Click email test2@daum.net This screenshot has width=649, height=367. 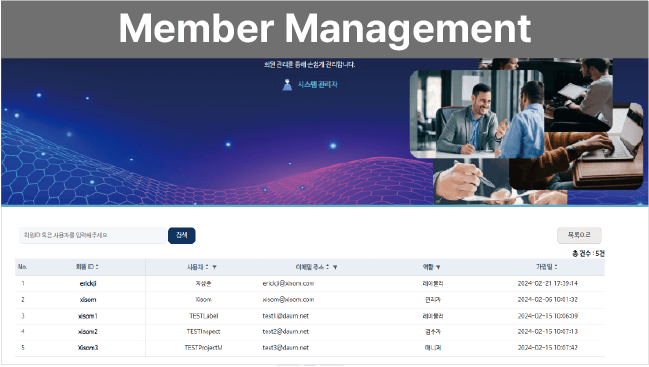tap(286, 331)
